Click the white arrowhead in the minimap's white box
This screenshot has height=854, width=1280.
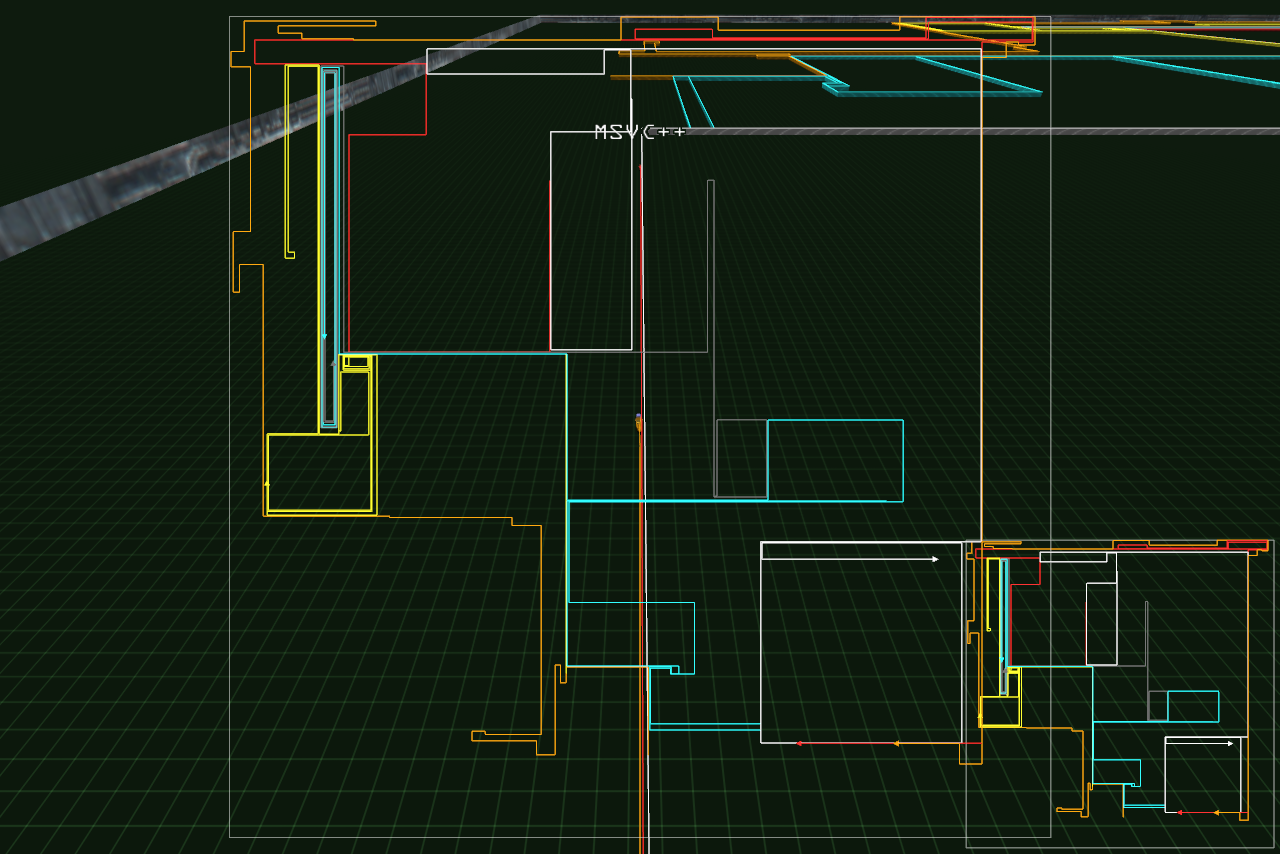pos(1230,743)
